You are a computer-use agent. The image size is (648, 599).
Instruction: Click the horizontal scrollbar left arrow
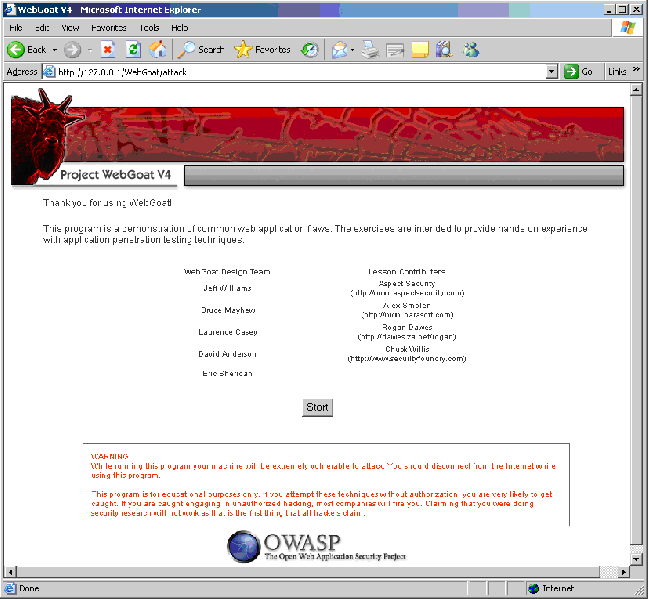click(10, 572)
